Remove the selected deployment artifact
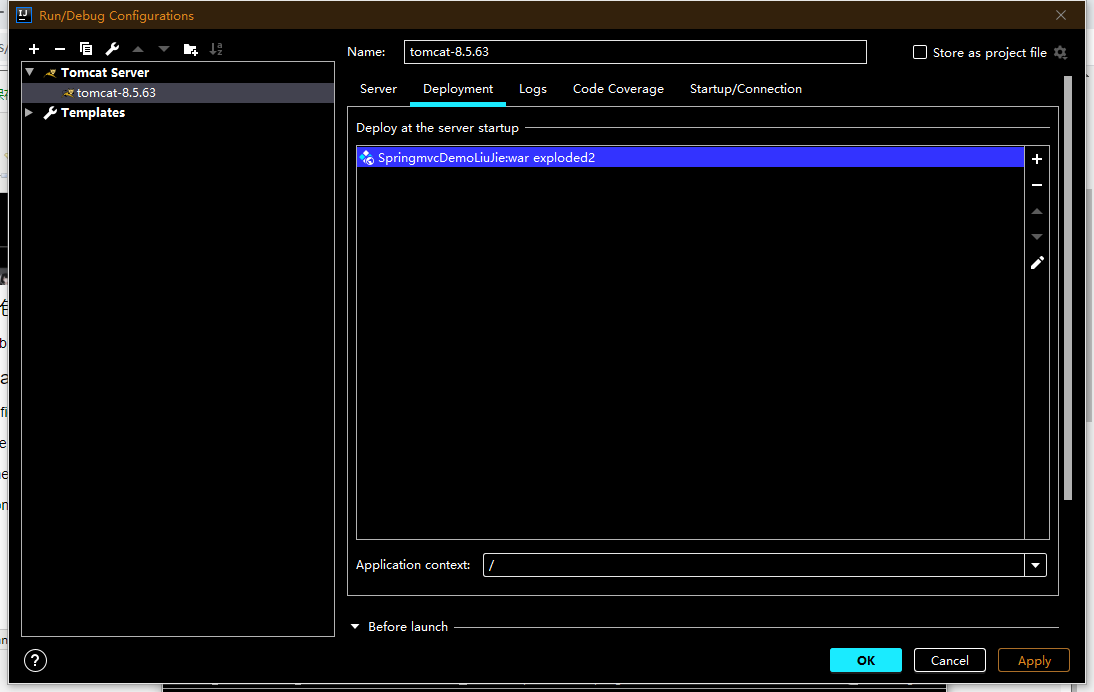Image resolution: width=1094 pixels, height=692 pixels. [1037, 185]
